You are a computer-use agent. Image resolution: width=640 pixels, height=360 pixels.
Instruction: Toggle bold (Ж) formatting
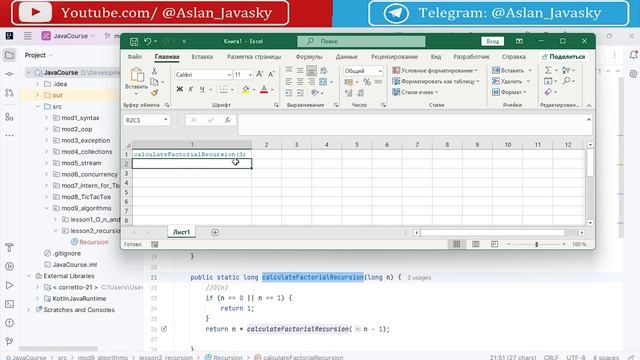(x=179, y=89)
